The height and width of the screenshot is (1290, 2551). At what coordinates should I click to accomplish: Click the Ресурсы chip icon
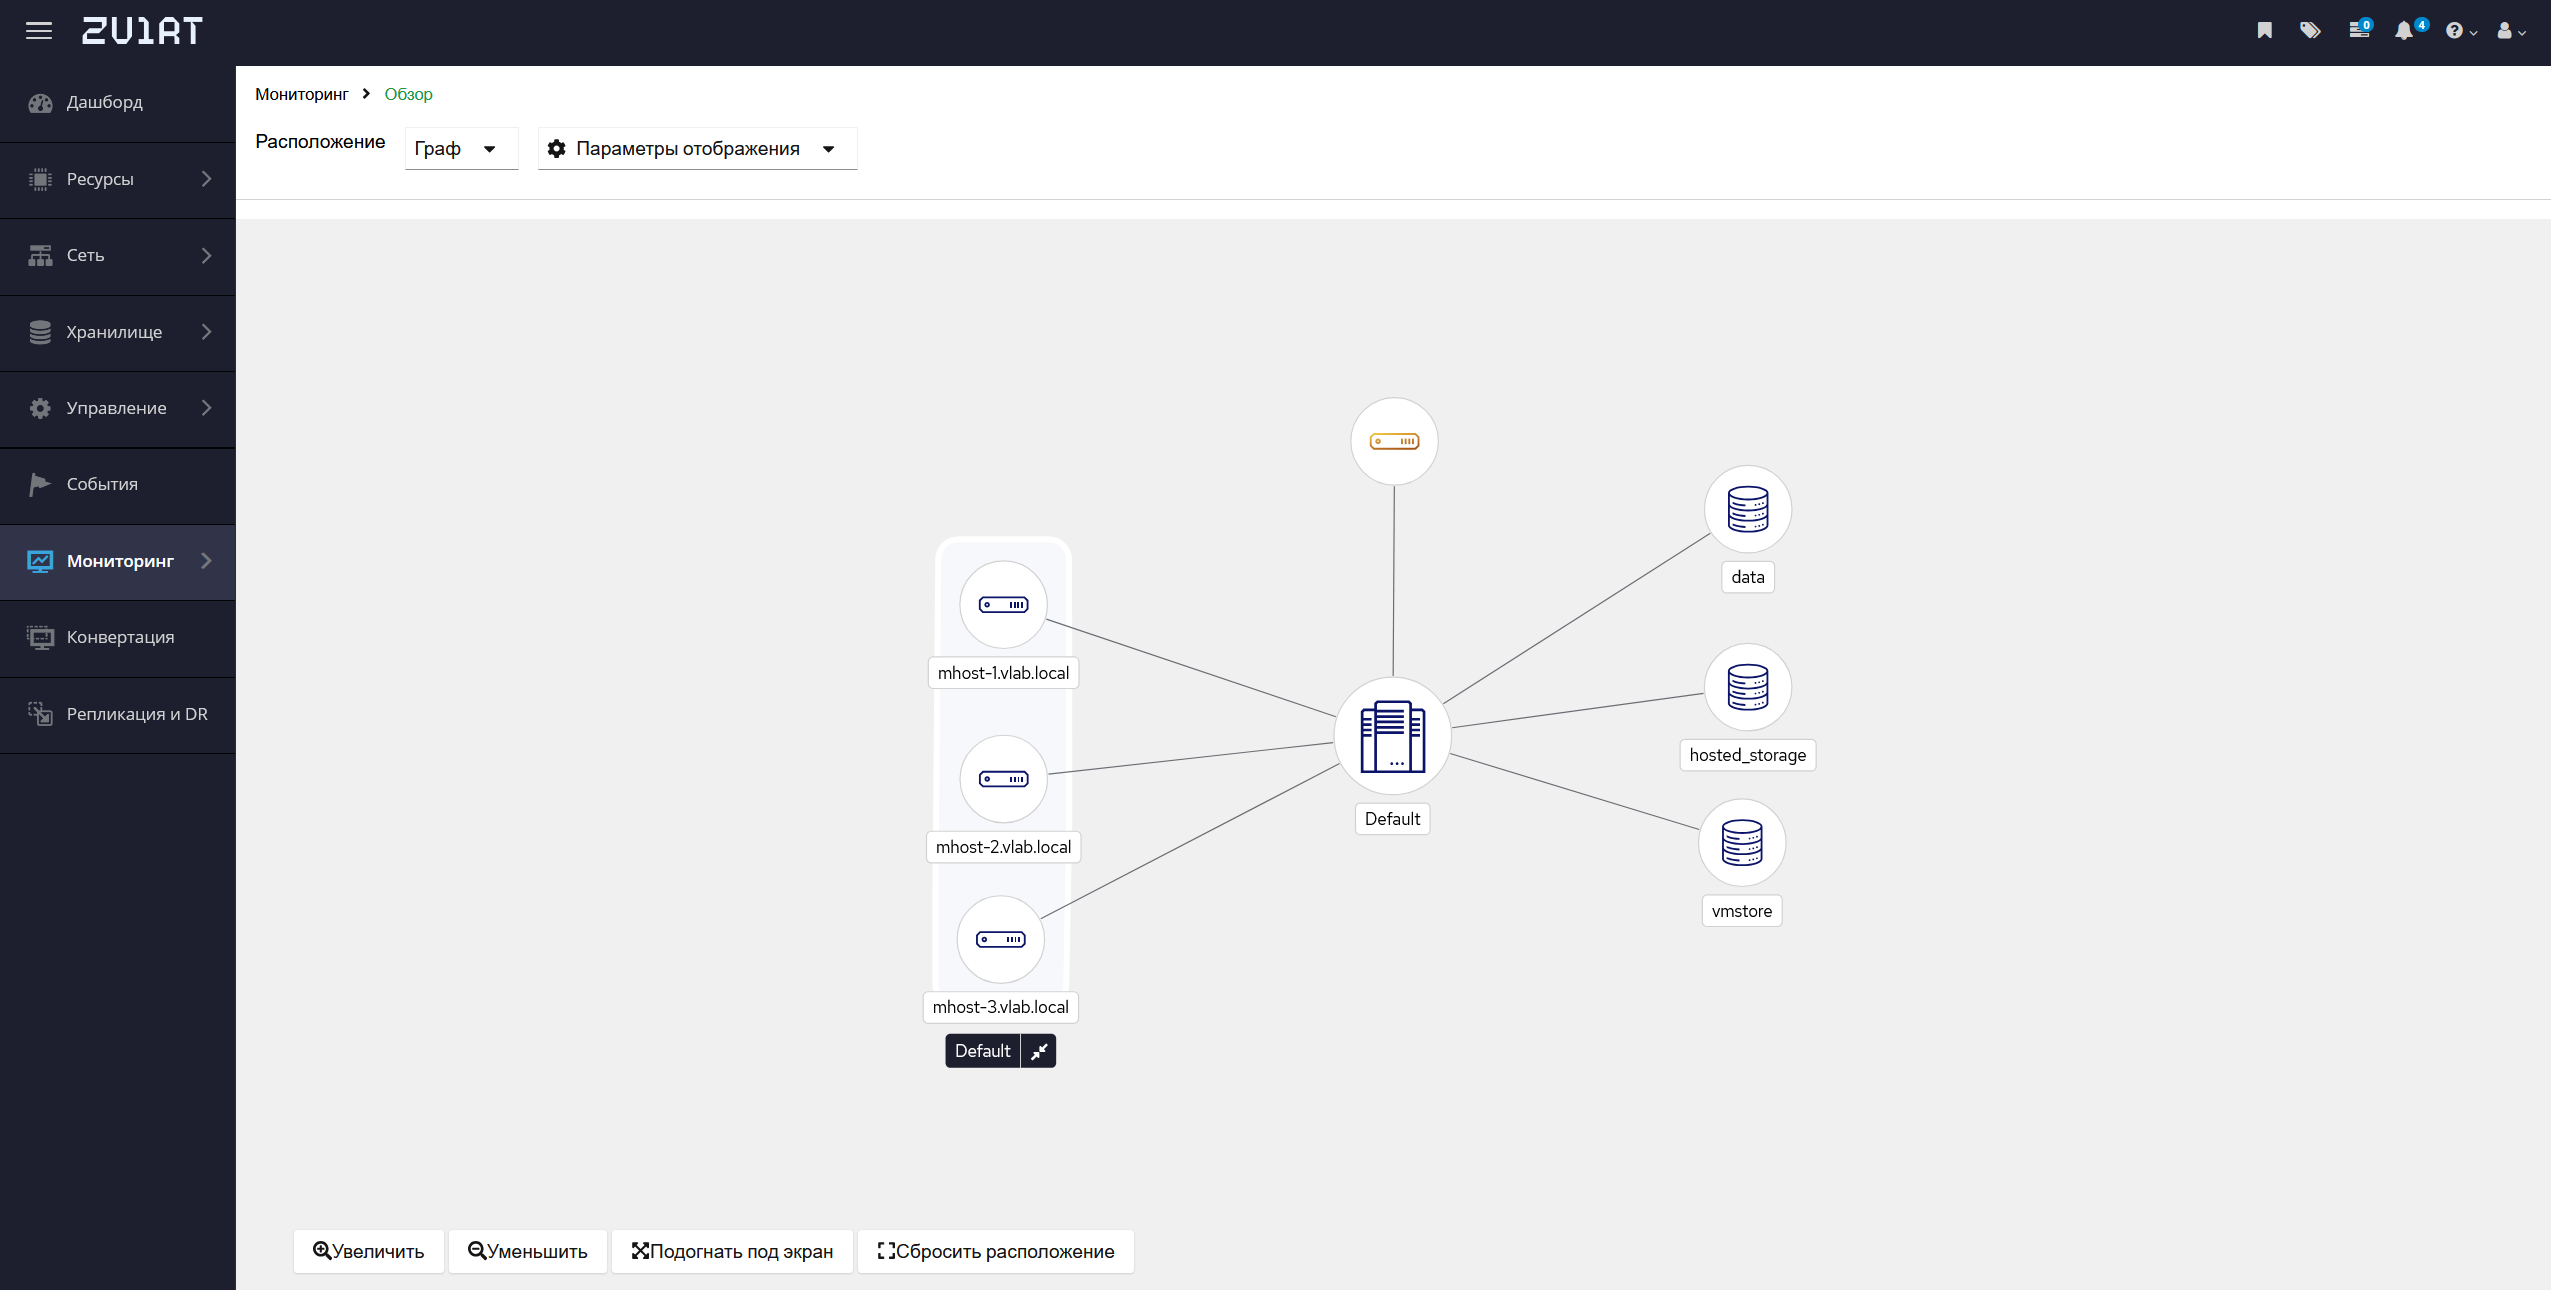coord(40,180)
